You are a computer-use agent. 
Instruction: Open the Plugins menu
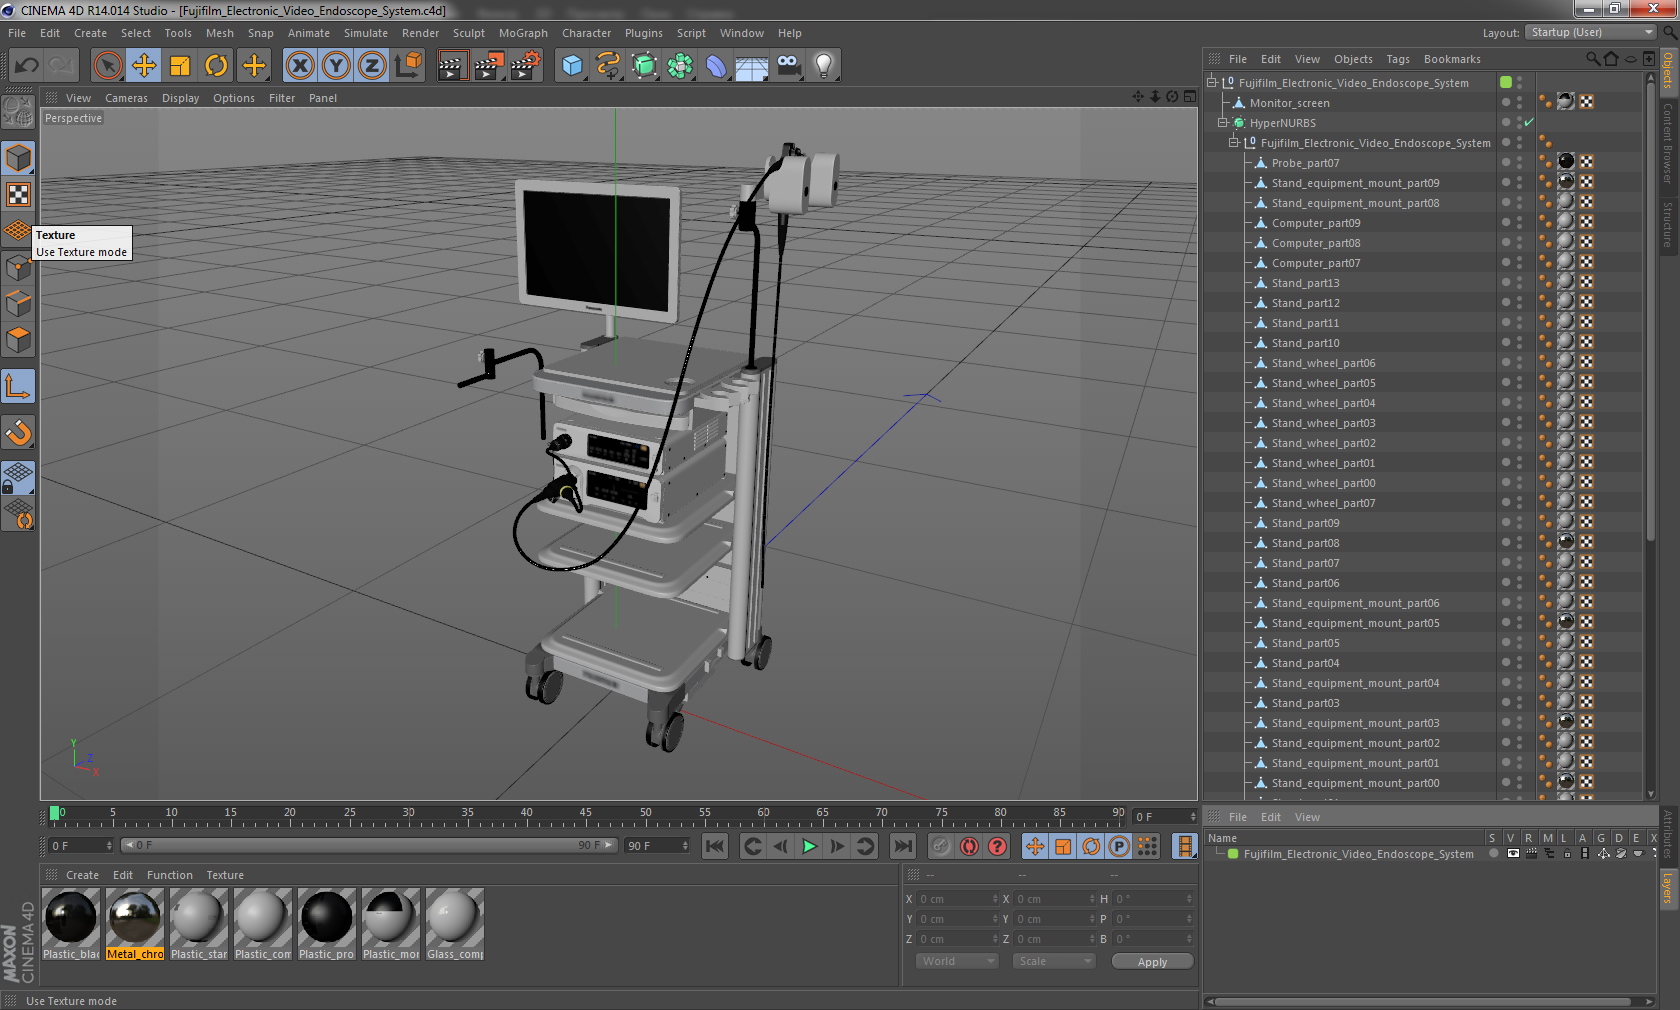tap(644, 33)
